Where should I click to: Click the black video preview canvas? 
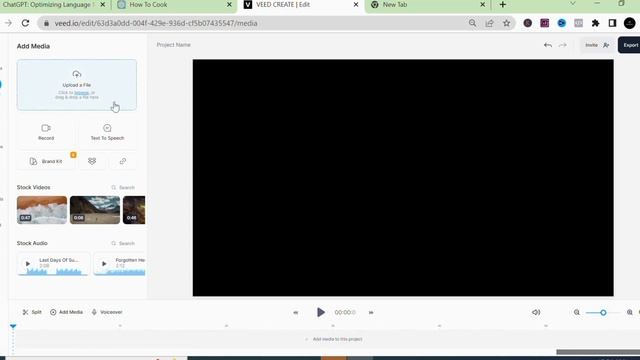click(x=403, y=178)
